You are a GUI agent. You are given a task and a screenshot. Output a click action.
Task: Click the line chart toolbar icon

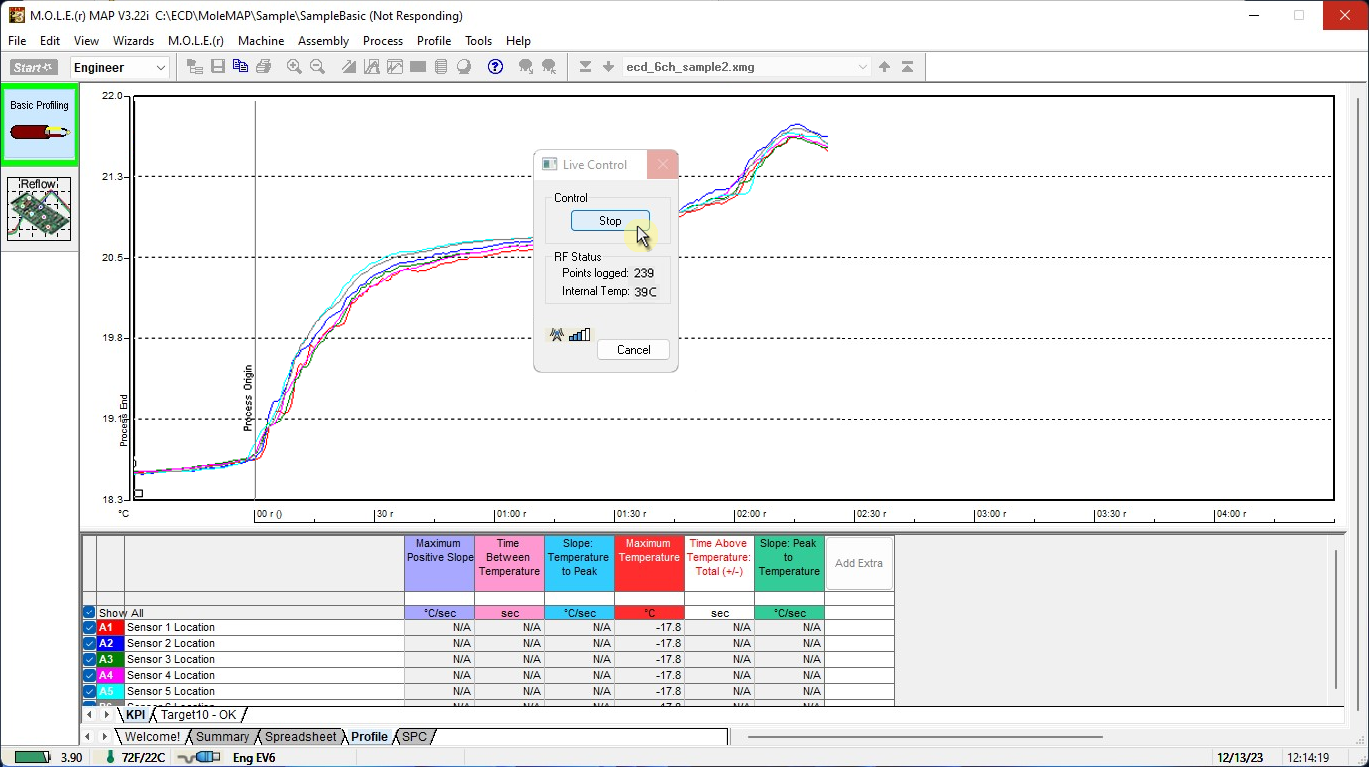tap(394, 67)
